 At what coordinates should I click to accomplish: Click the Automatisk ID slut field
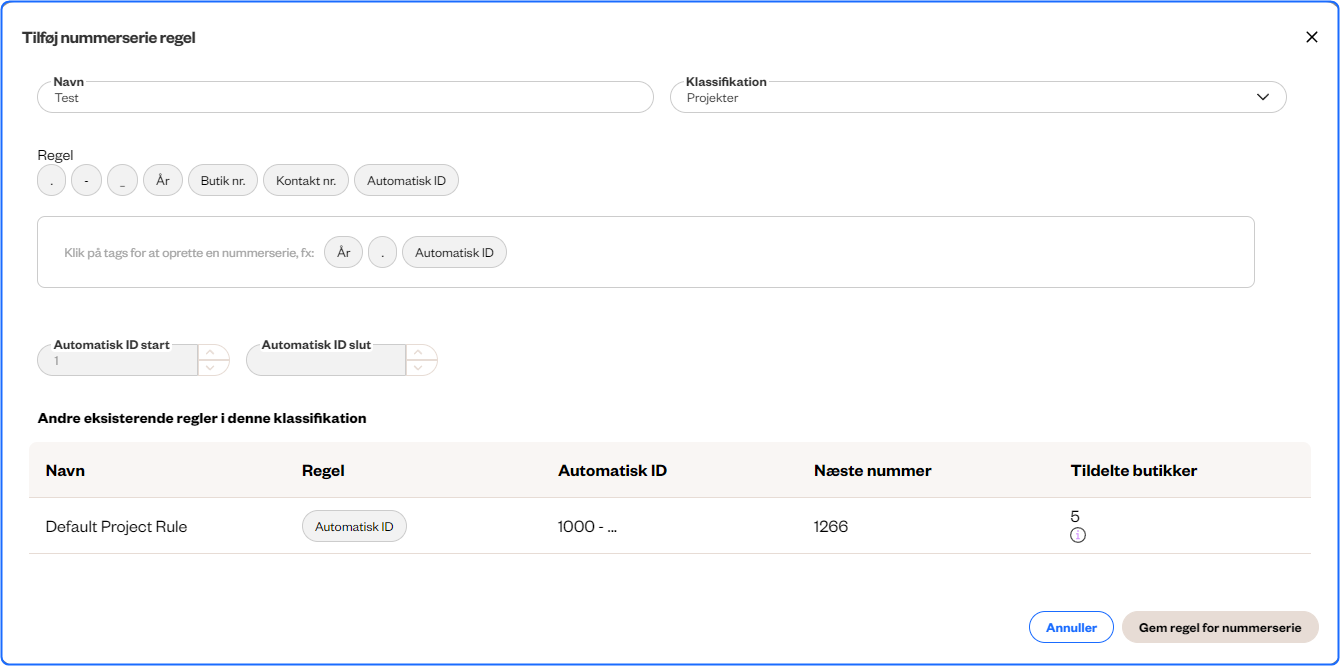pos(325,361)
